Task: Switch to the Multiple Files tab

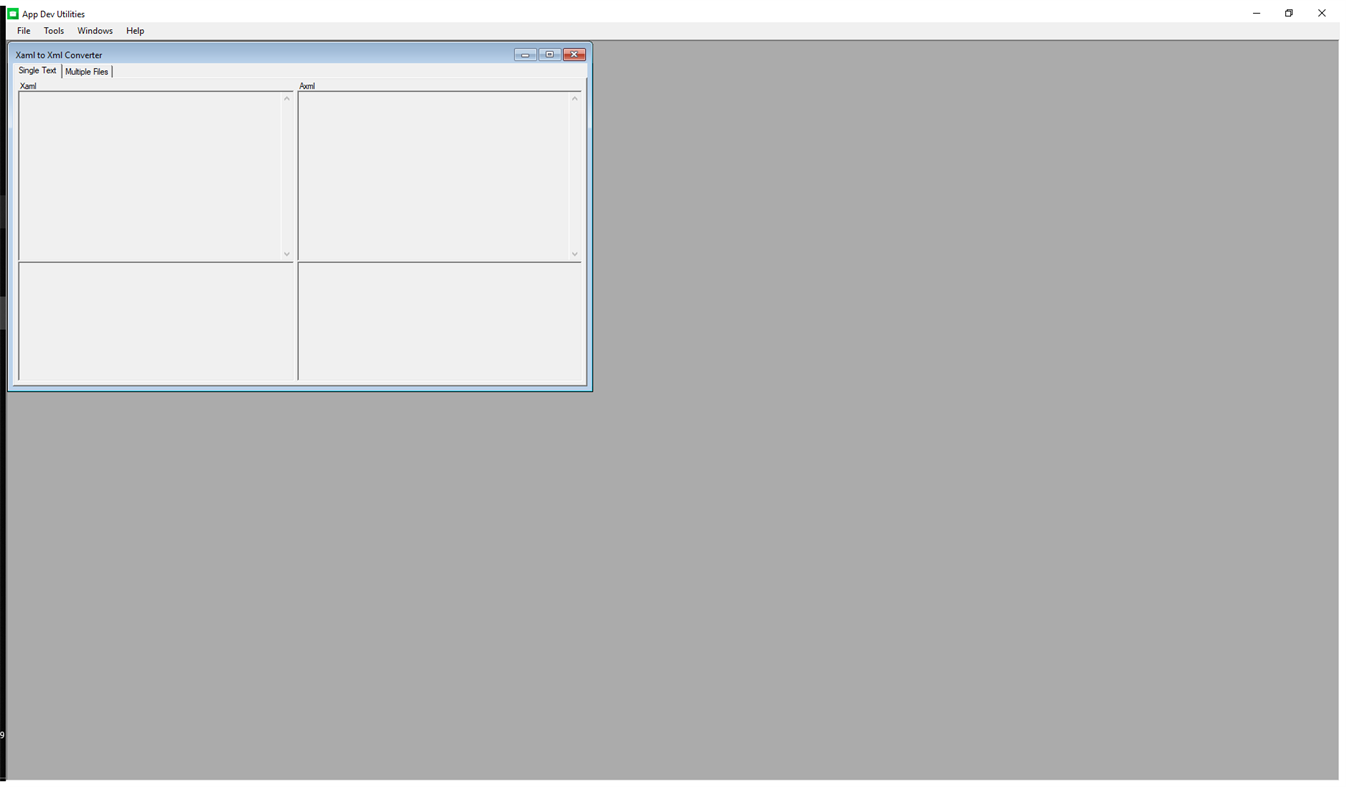Action: (87, 71)
